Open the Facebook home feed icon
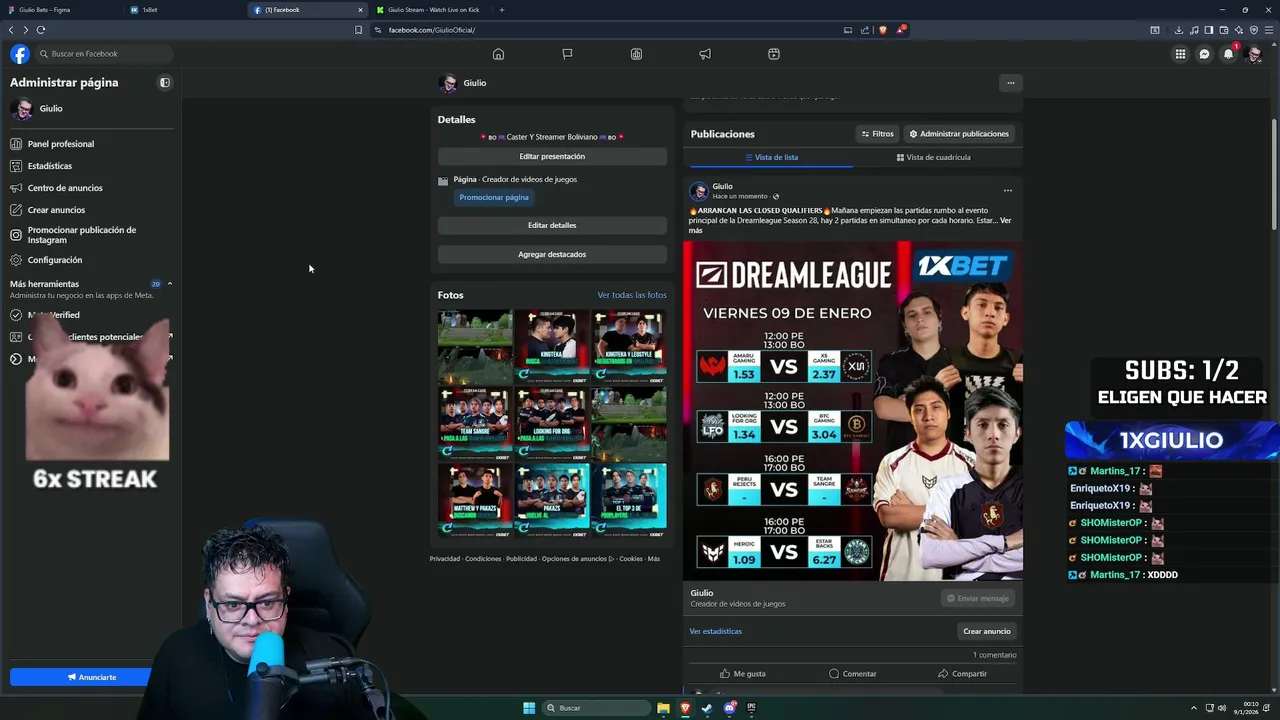The image size is (1280, 720). (498, 54)
